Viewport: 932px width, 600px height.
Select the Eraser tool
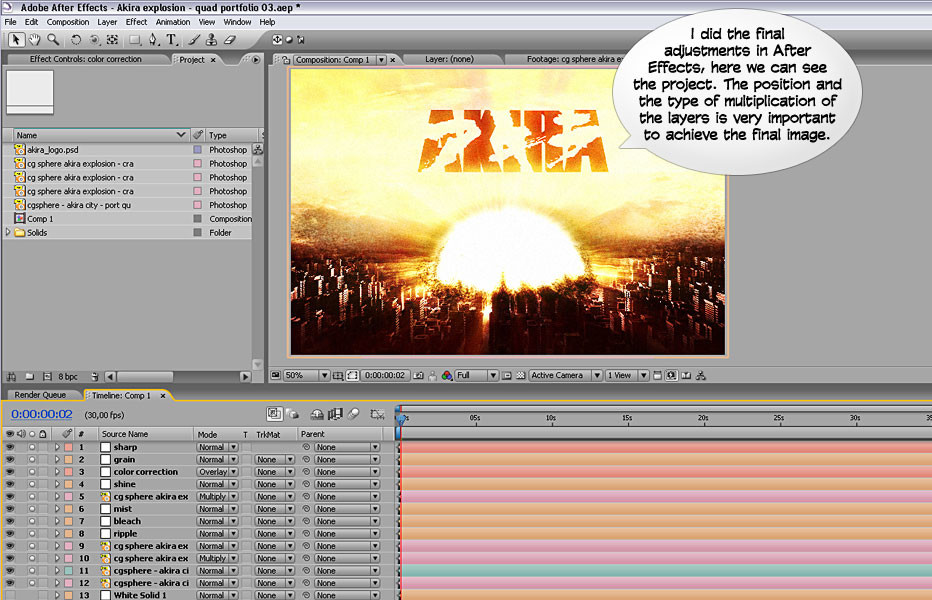[x=230, y=40]
